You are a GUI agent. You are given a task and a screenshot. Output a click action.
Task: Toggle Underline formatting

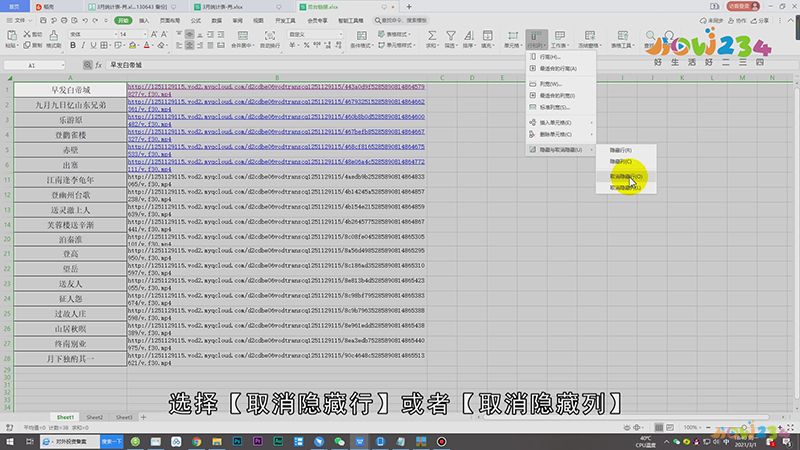tap(93, 45)
